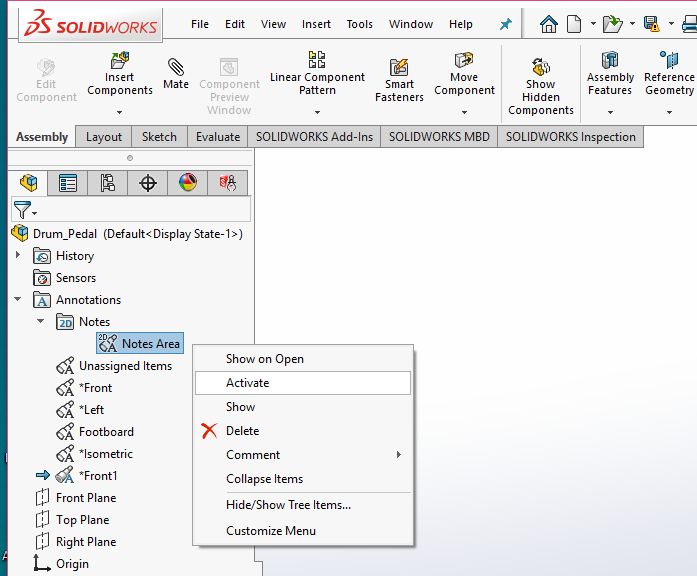
Task: Open the Insert menu
Action: [x=316, y=24]
